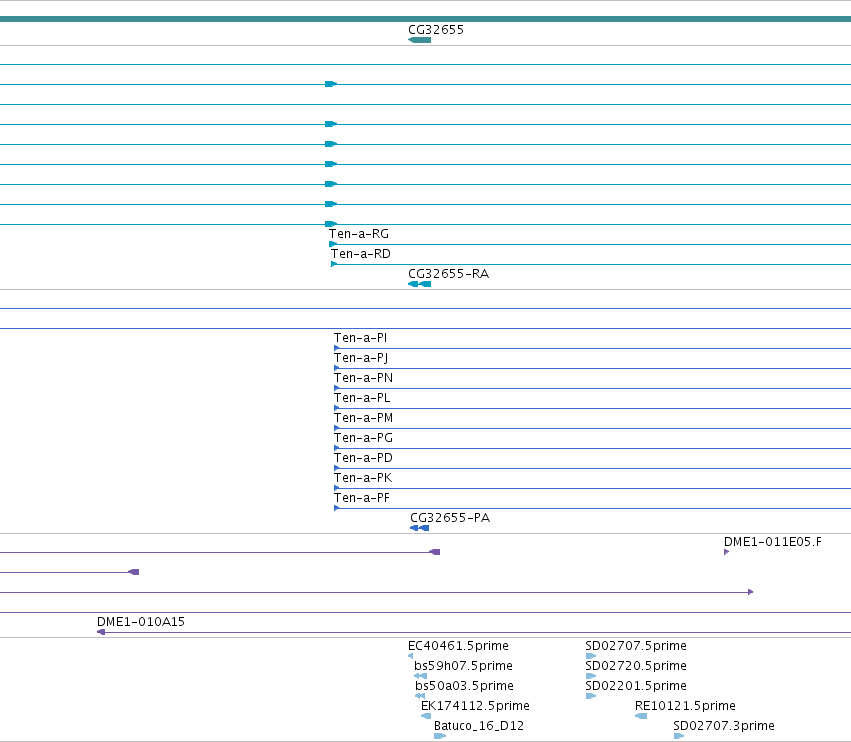Click the RE10121.5prime label
This screenshot has height=742, width=851.
[x=685, y=706]
